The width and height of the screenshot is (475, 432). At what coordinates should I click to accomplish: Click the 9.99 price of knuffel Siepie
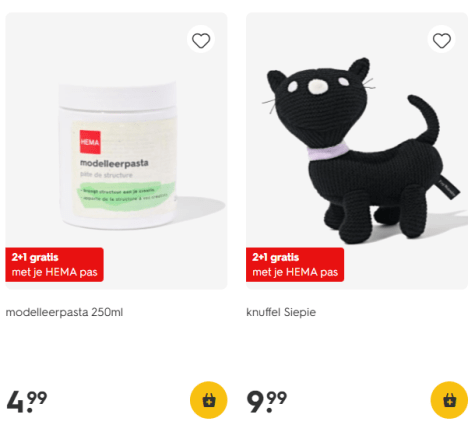(x=267, y=401)
